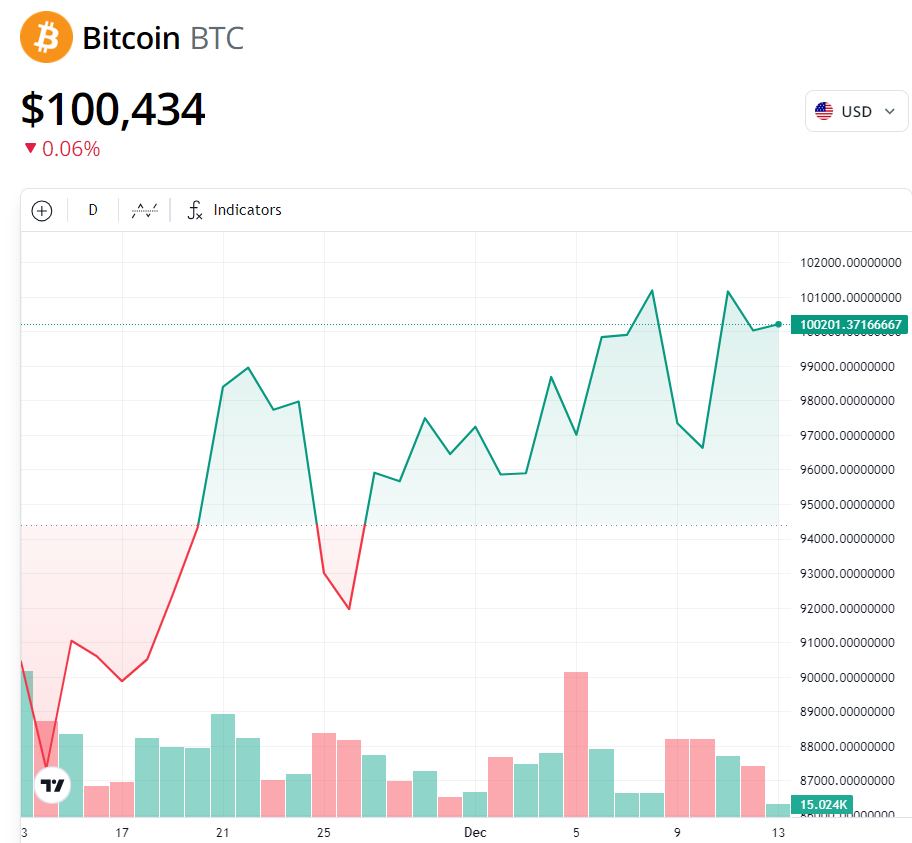Screen dimensions: 912x843
Task: Click the 88000.00000000 price axis label
Action: (847, 746)
